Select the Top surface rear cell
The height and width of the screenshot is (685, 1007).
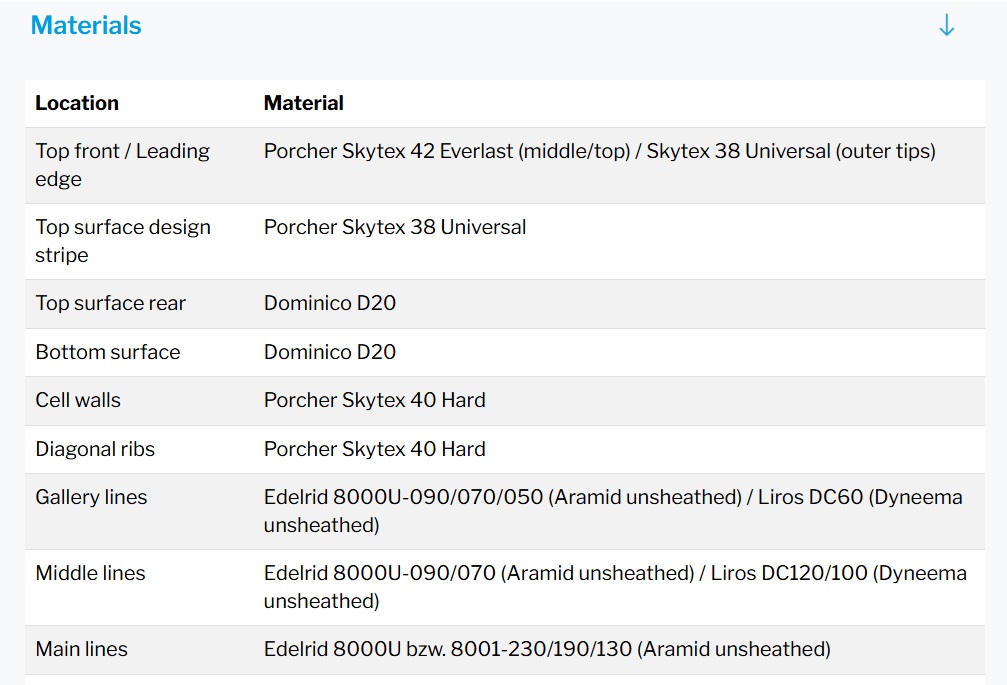(x=110, y=304)
